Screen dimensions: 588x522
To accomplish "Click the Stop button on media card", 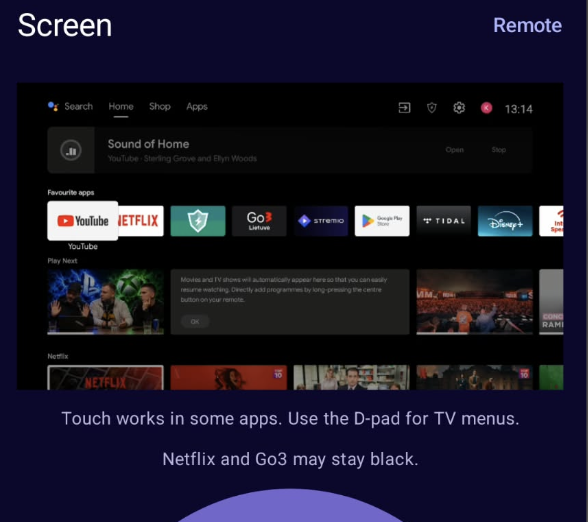I will pyautogui.click(x=499, y=150).
